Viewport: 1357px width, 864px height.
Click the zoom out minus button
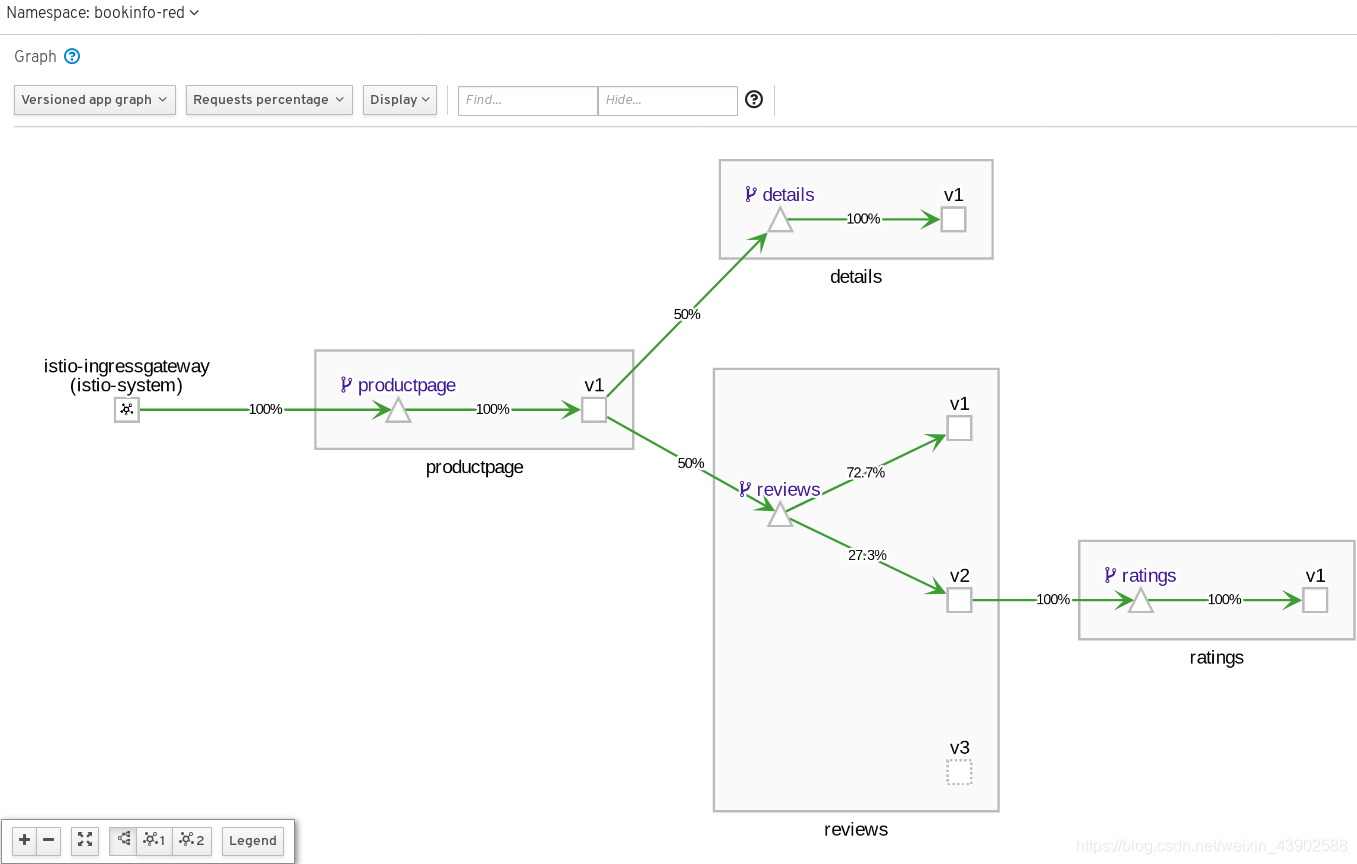(x=48, y=840)
